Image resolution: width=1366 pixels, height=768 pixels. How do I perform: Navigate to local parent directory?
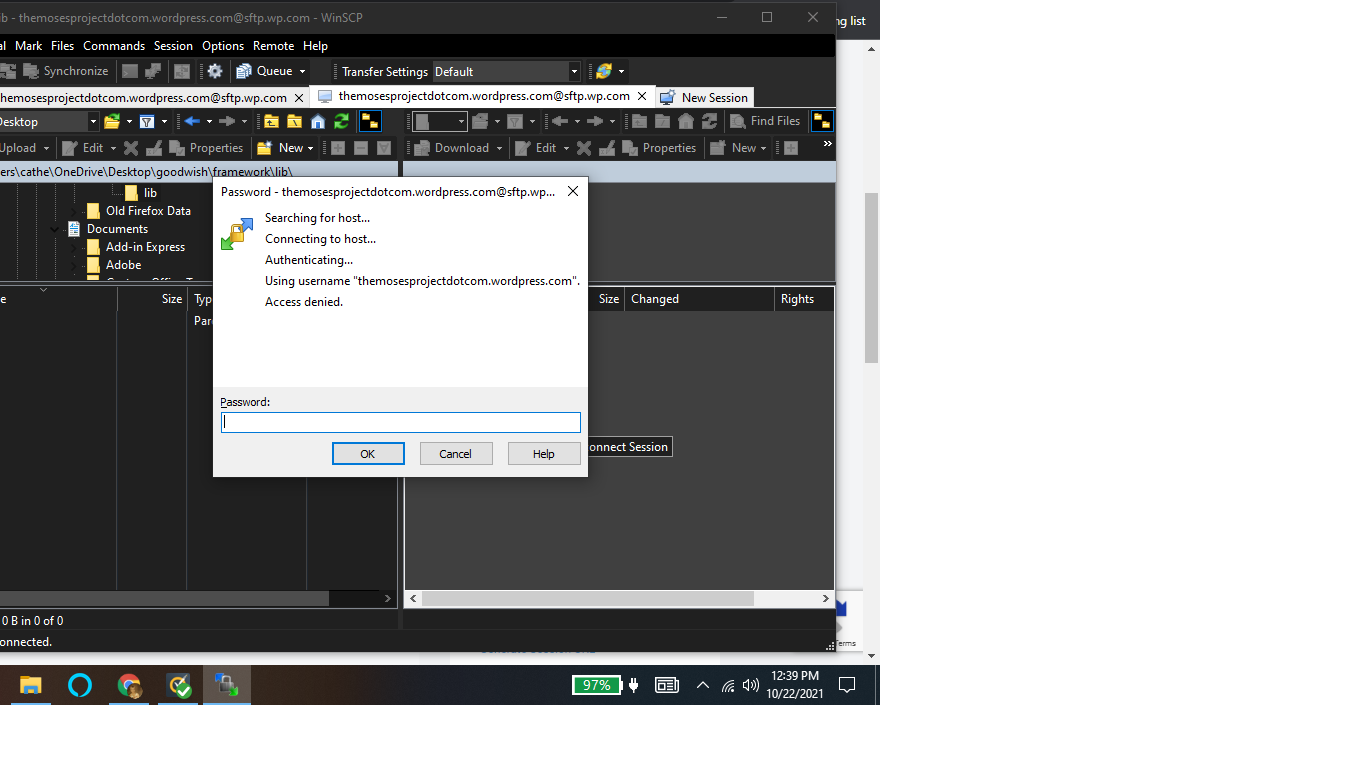click(271, 121)
